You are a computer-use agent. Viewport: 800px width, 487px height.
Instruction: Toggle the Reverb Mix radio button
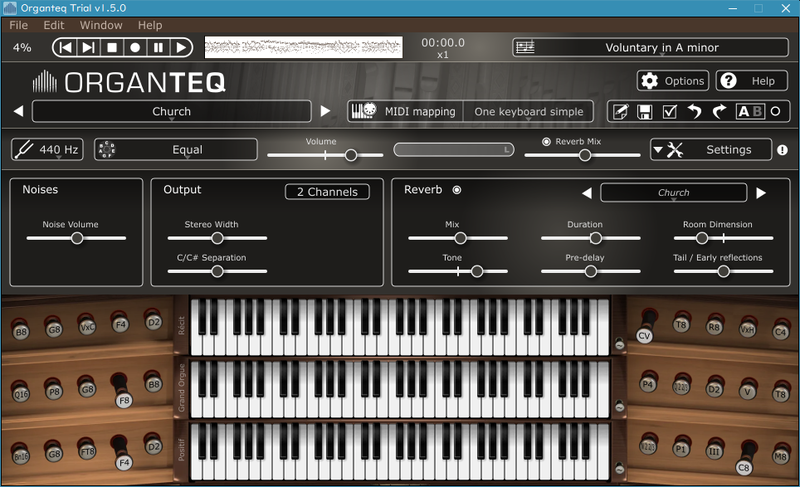tap(546, 141)
